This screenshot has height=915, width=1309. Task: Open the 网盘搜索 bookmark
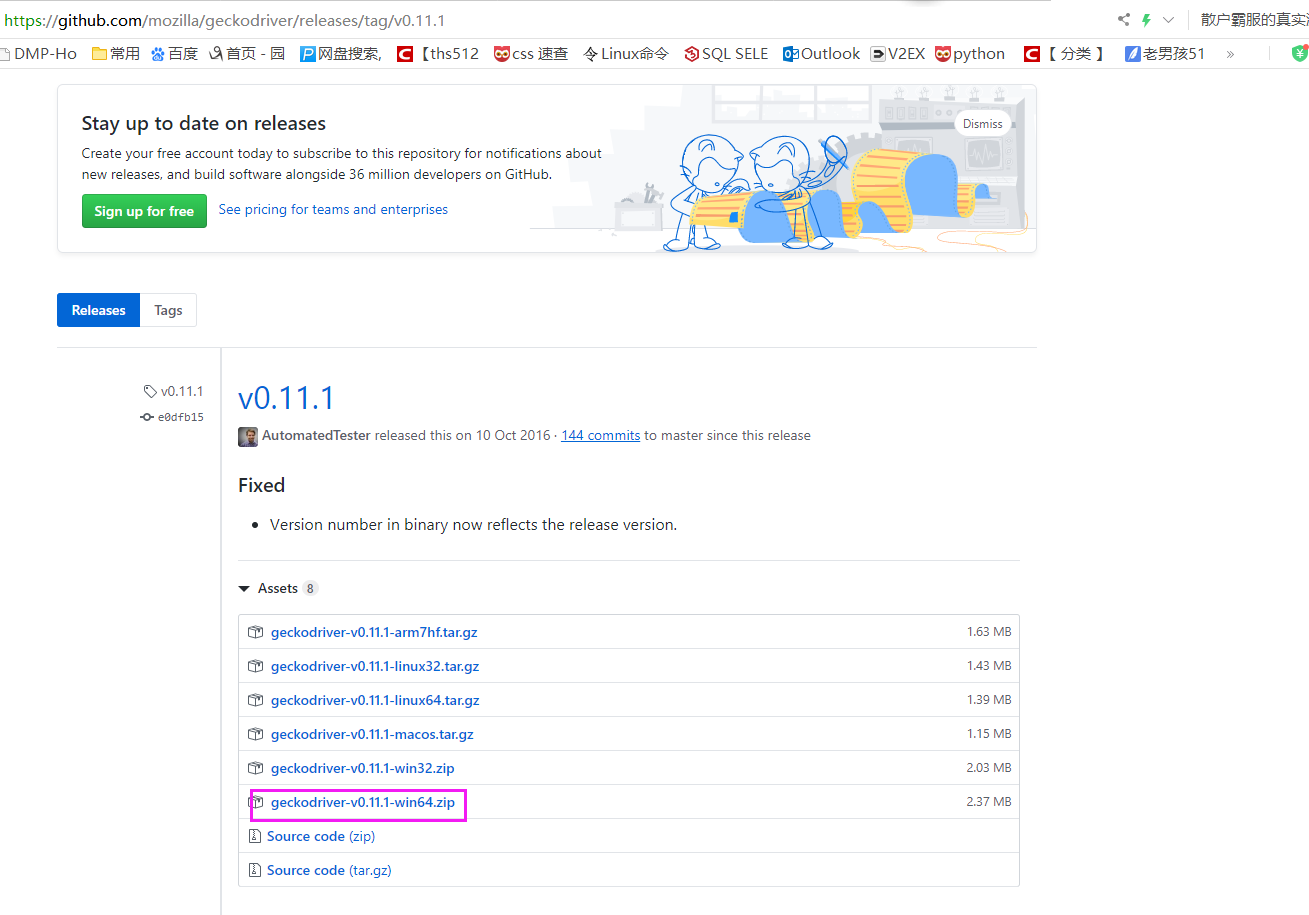click(x=341, y=54)
